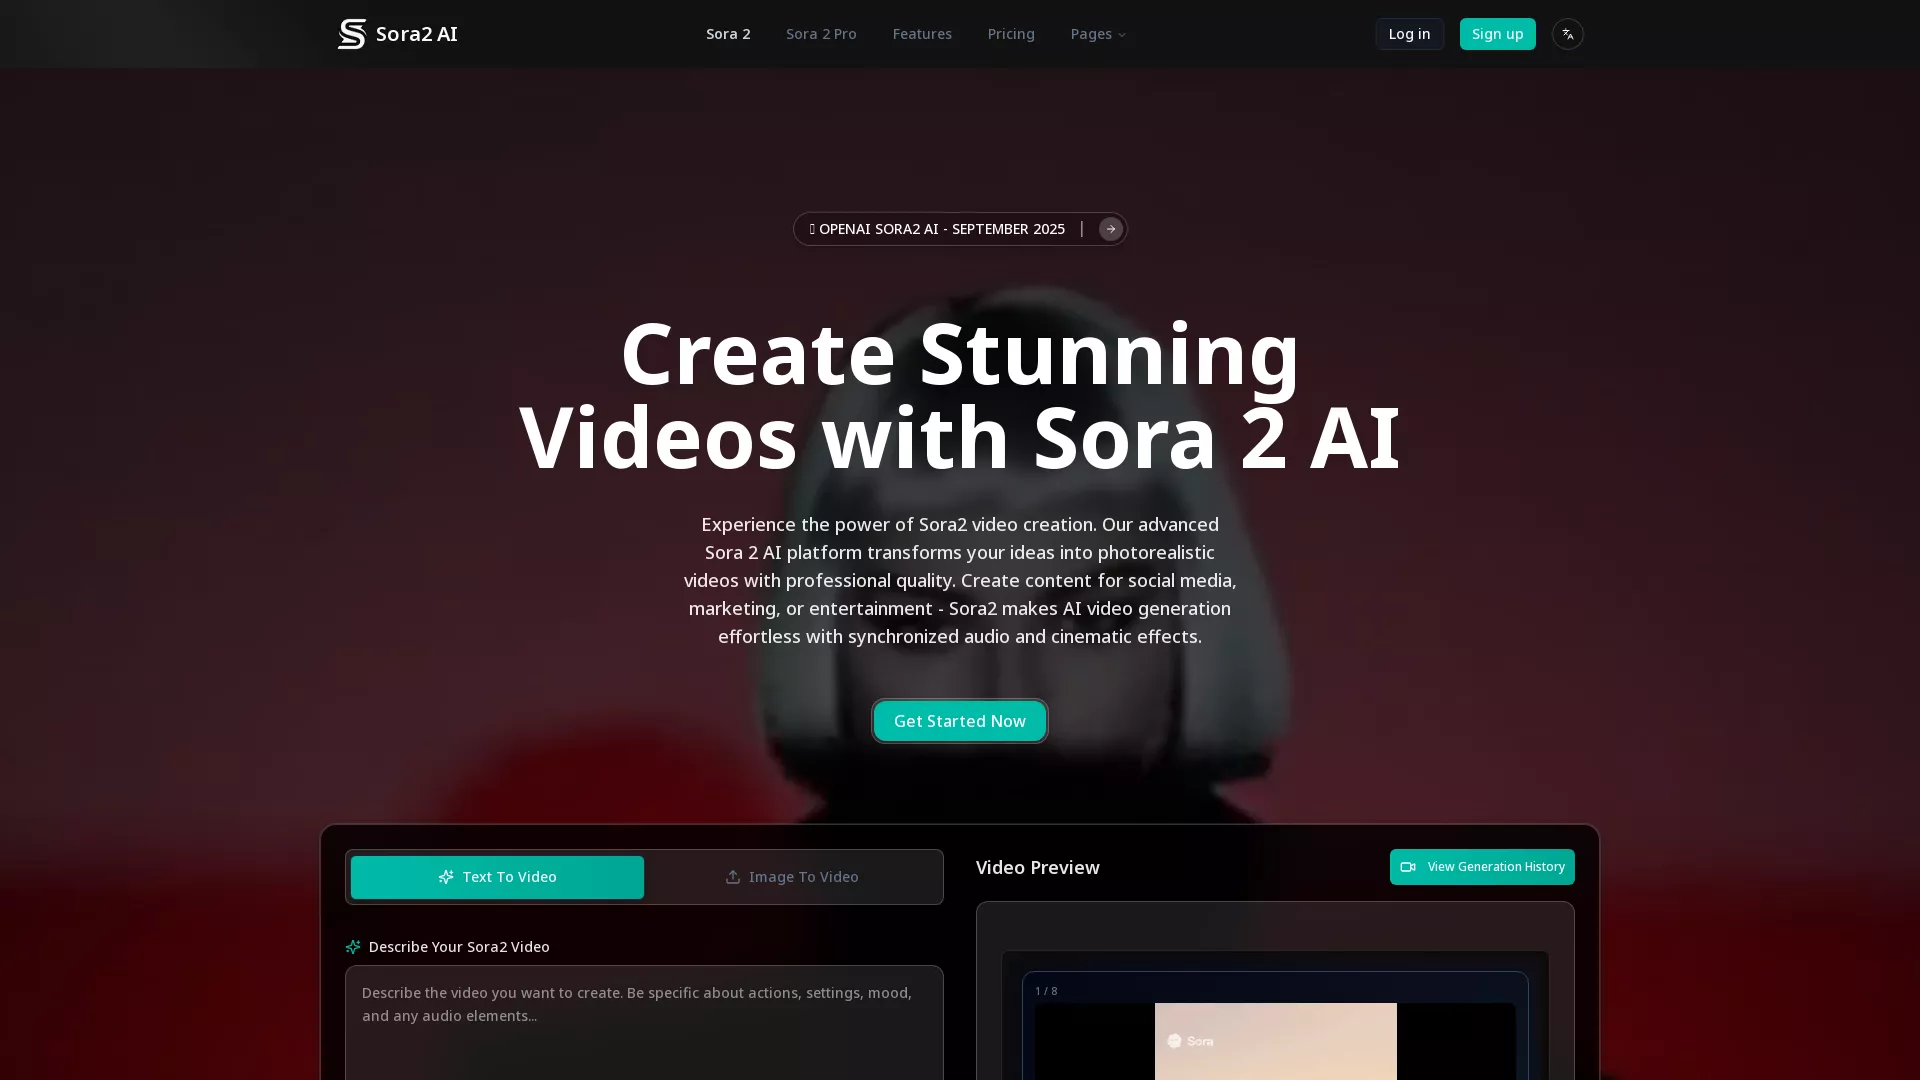Viewport: 1920px width, 1080px height.
Task: Enable Text To Video mode
Action: [x=497, y=876]
